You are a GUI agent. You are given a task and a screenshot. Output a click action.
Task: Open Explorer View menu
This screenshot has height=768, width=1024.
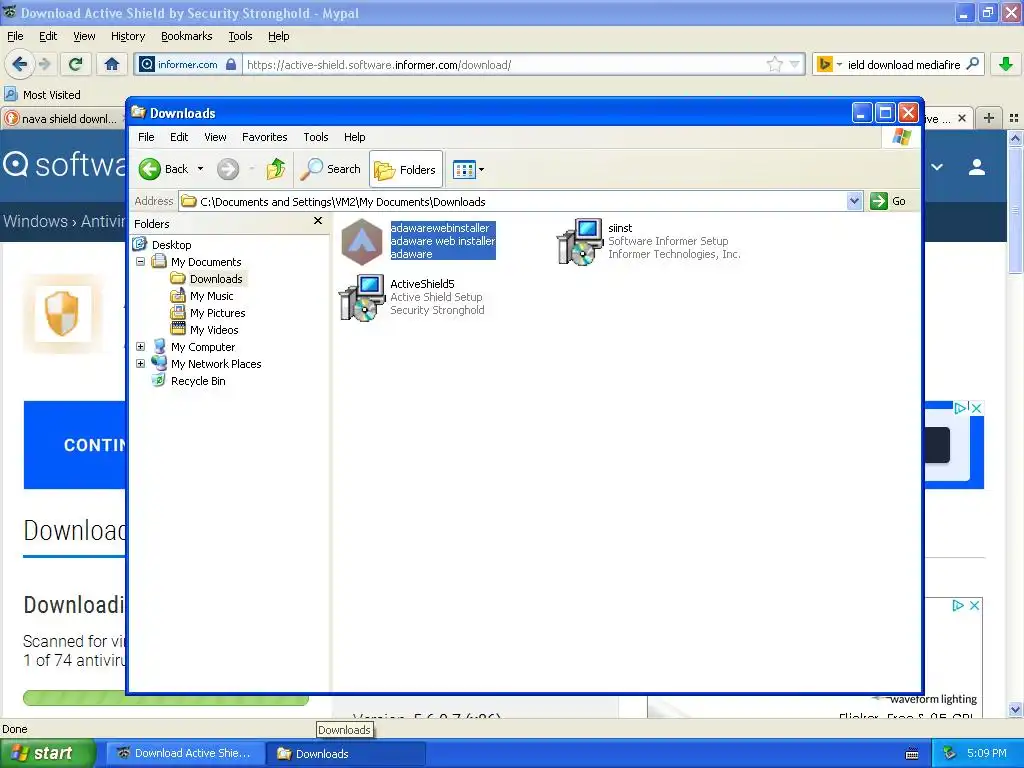tap(215, 137)
